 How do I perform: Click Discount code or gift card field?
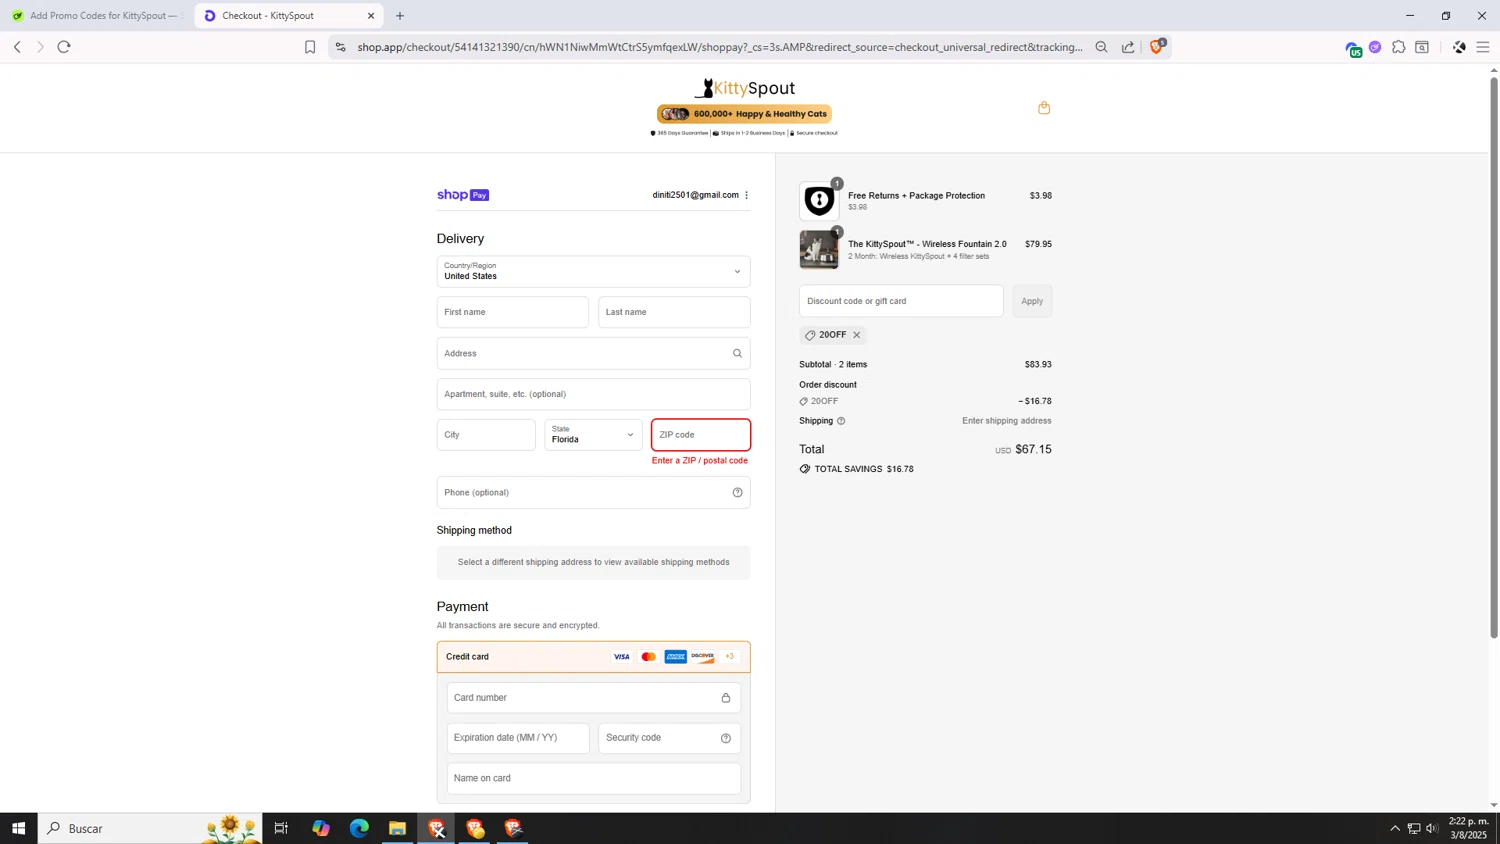point(901,301)
